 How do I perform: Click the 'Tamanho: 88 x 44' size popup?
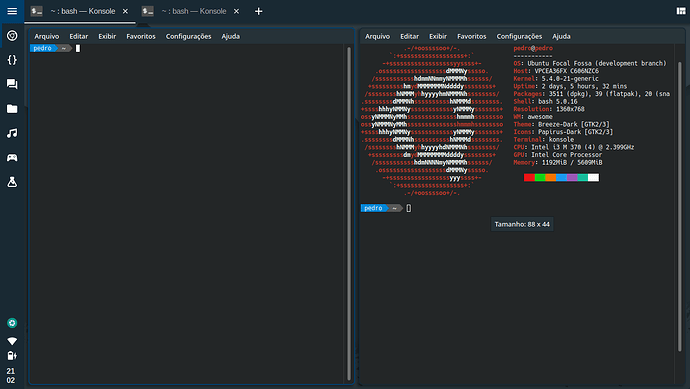(x=522, y=224)
